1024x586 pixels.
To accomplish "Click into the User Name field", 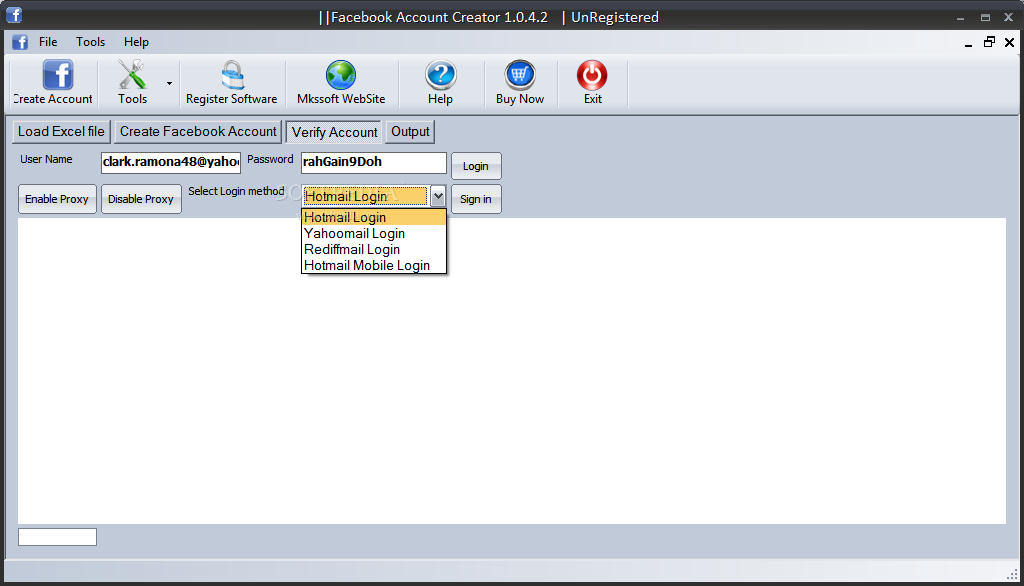I will point(171,163).
